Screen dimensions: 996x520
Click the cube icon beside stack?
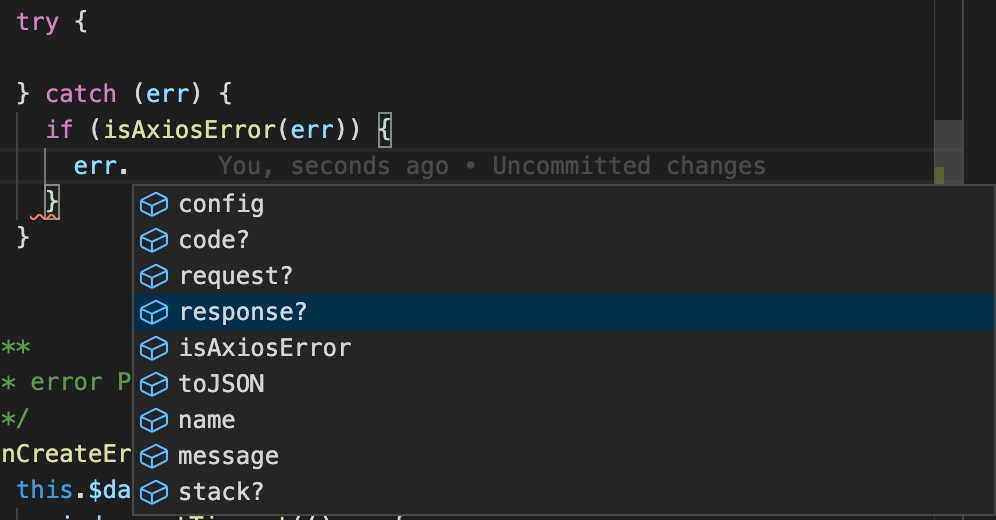pos(154,492)
